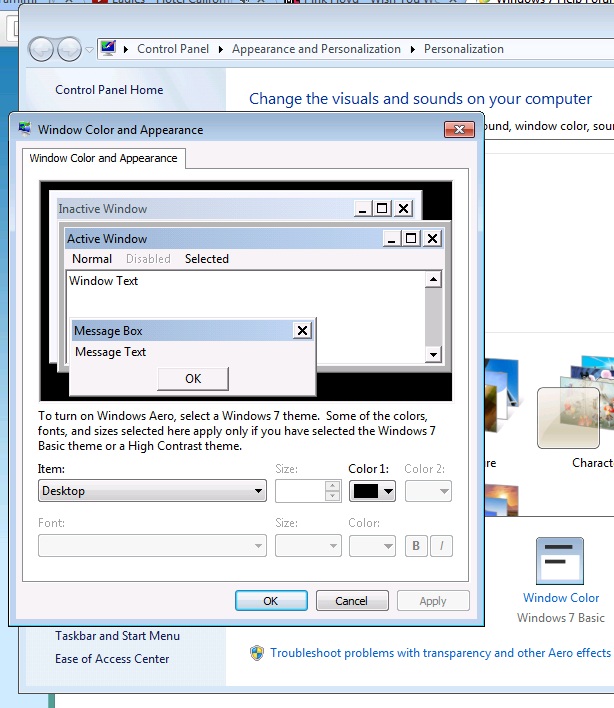Viewport: 614px width, 708px height.
Task: Open the font Size dropdown
Action: click(x=308, y=546)
